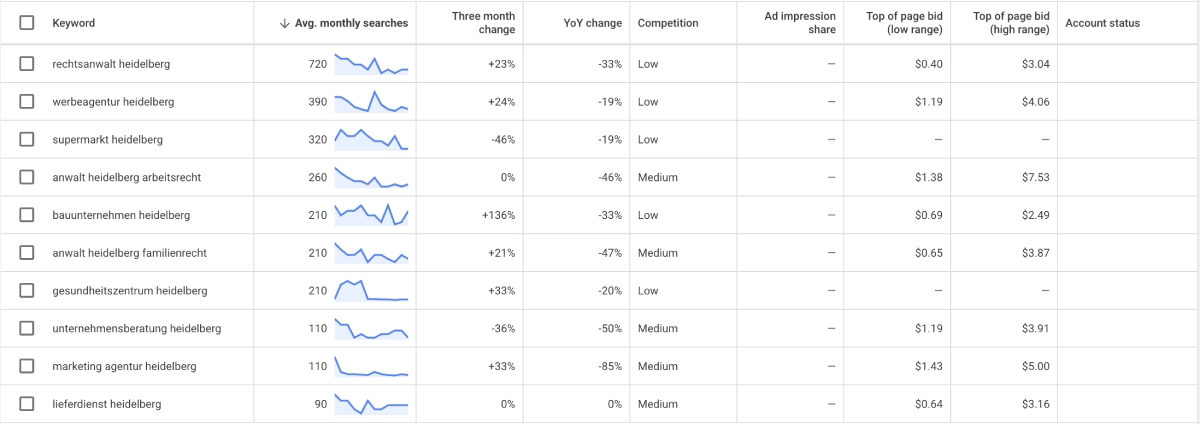Tick checkbox for supermarkt heidelberg

tap(27, 139)
